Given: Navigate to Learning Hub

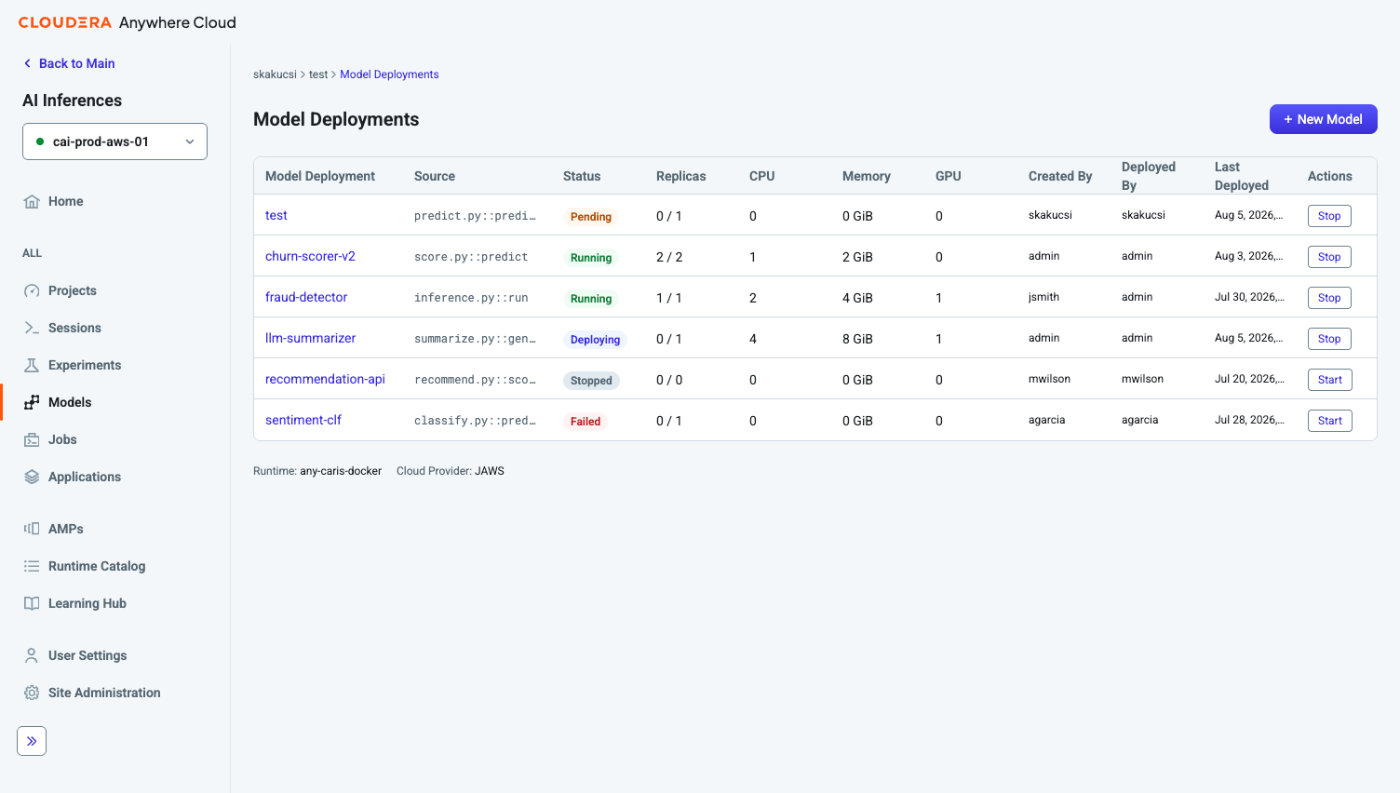Looking at the screenshot, I should pyautogui.click(x=87, y=603).
